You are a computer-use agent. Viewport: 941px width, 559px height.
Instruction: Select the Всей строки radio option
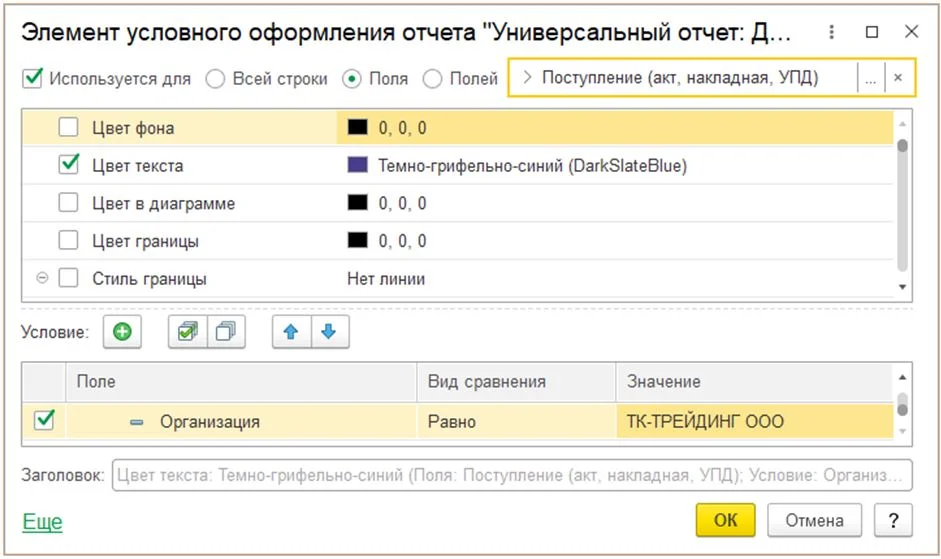tap(215, 79)
